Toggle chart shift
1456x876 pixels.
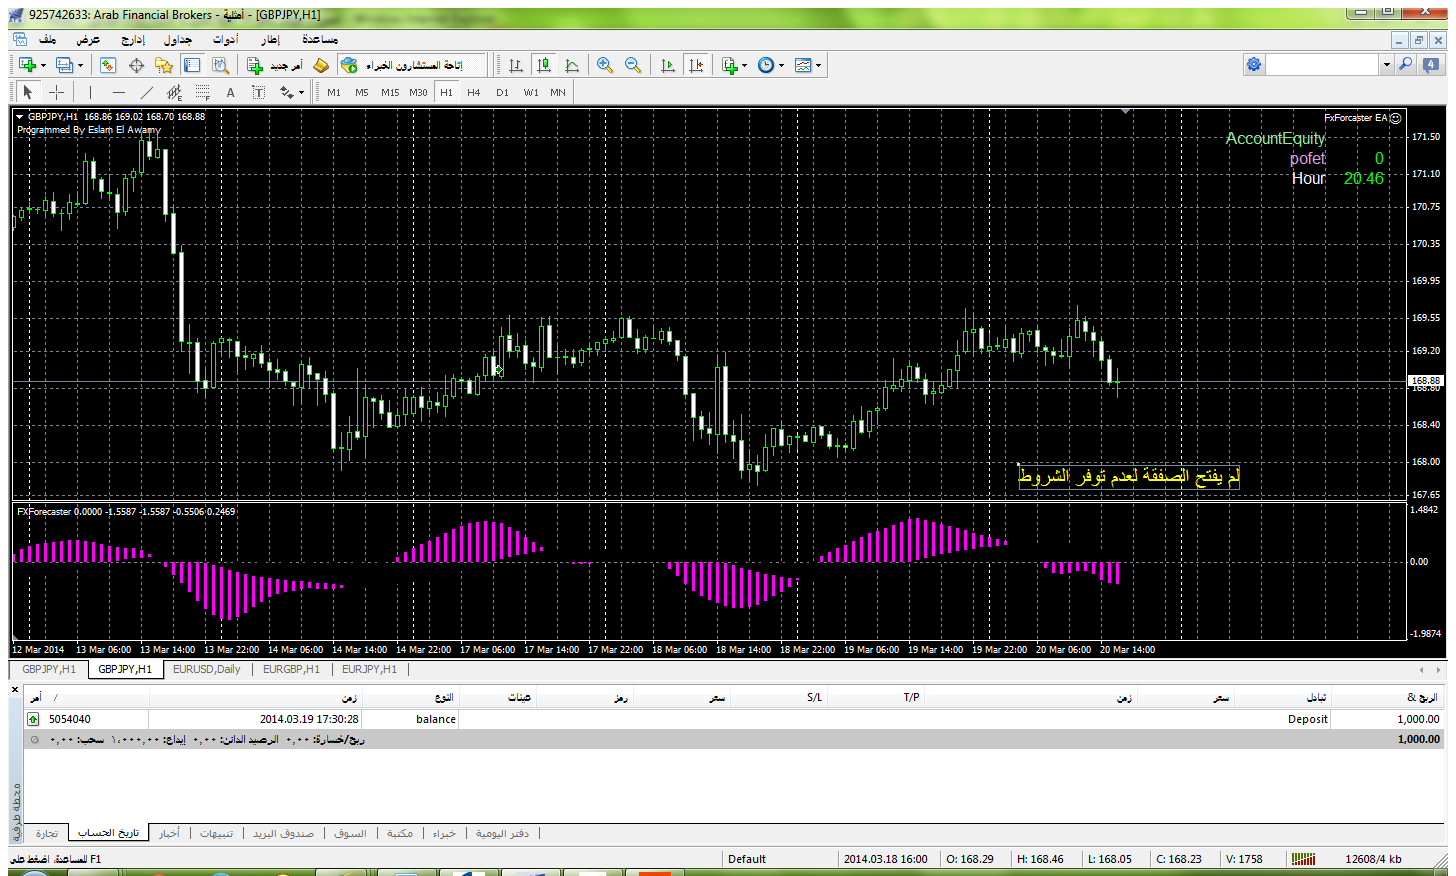point(696,65)
